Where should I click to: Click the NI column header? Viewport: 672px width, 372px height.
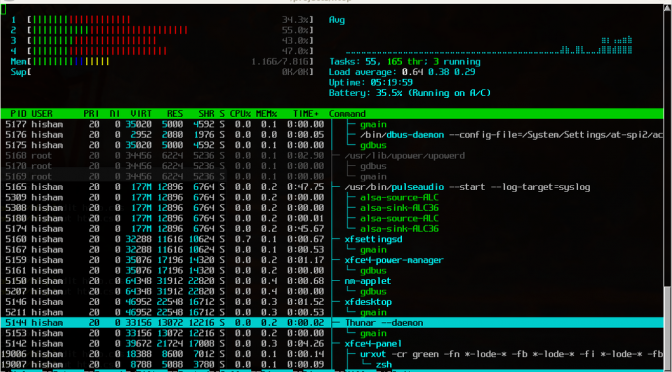pos(115,114)
